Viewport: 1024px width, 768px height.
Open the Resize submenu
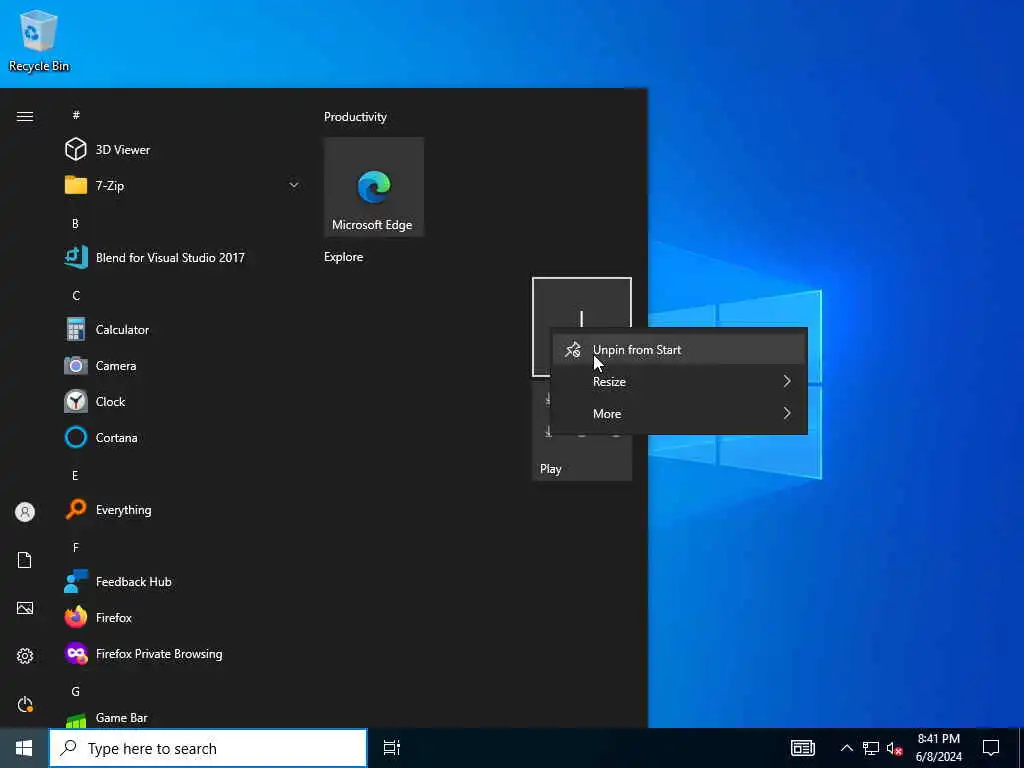pyautogui.click(x=679, y=381)
